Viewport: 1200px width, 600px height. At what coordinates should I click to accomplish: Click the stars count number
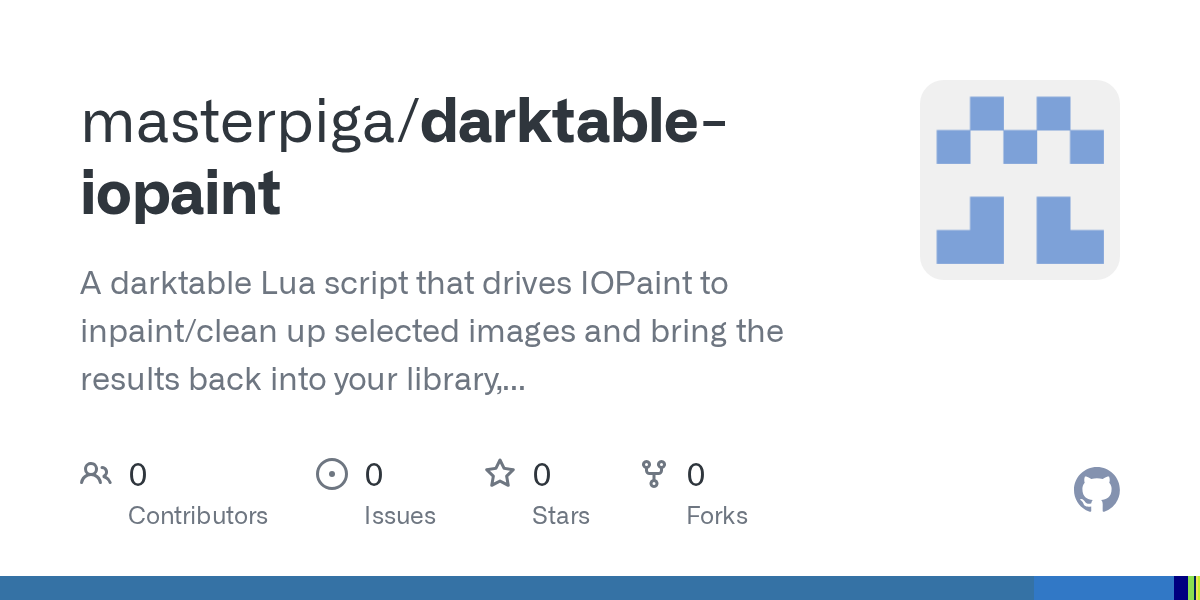point(542,475)
